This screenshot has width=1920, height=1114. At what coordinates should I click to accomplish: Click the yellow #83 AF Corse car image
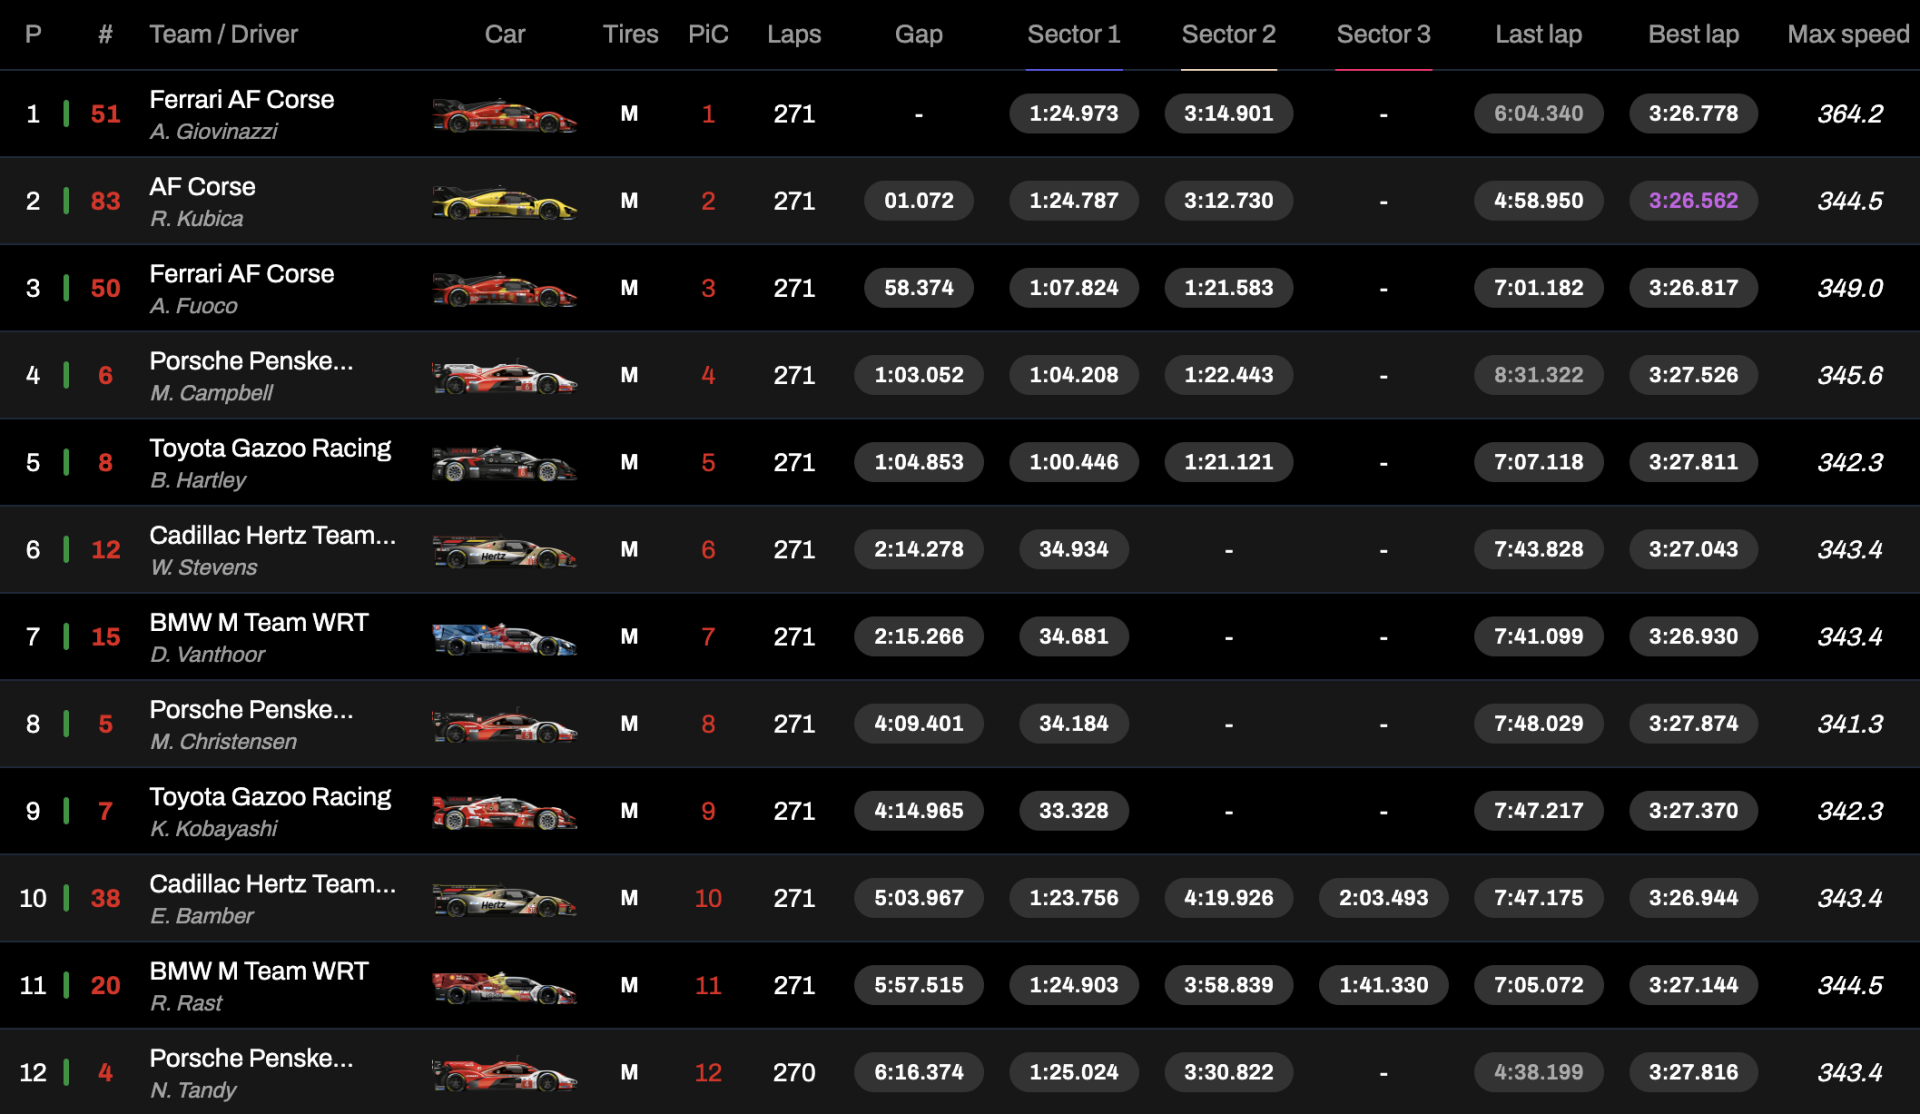(504, 202)
